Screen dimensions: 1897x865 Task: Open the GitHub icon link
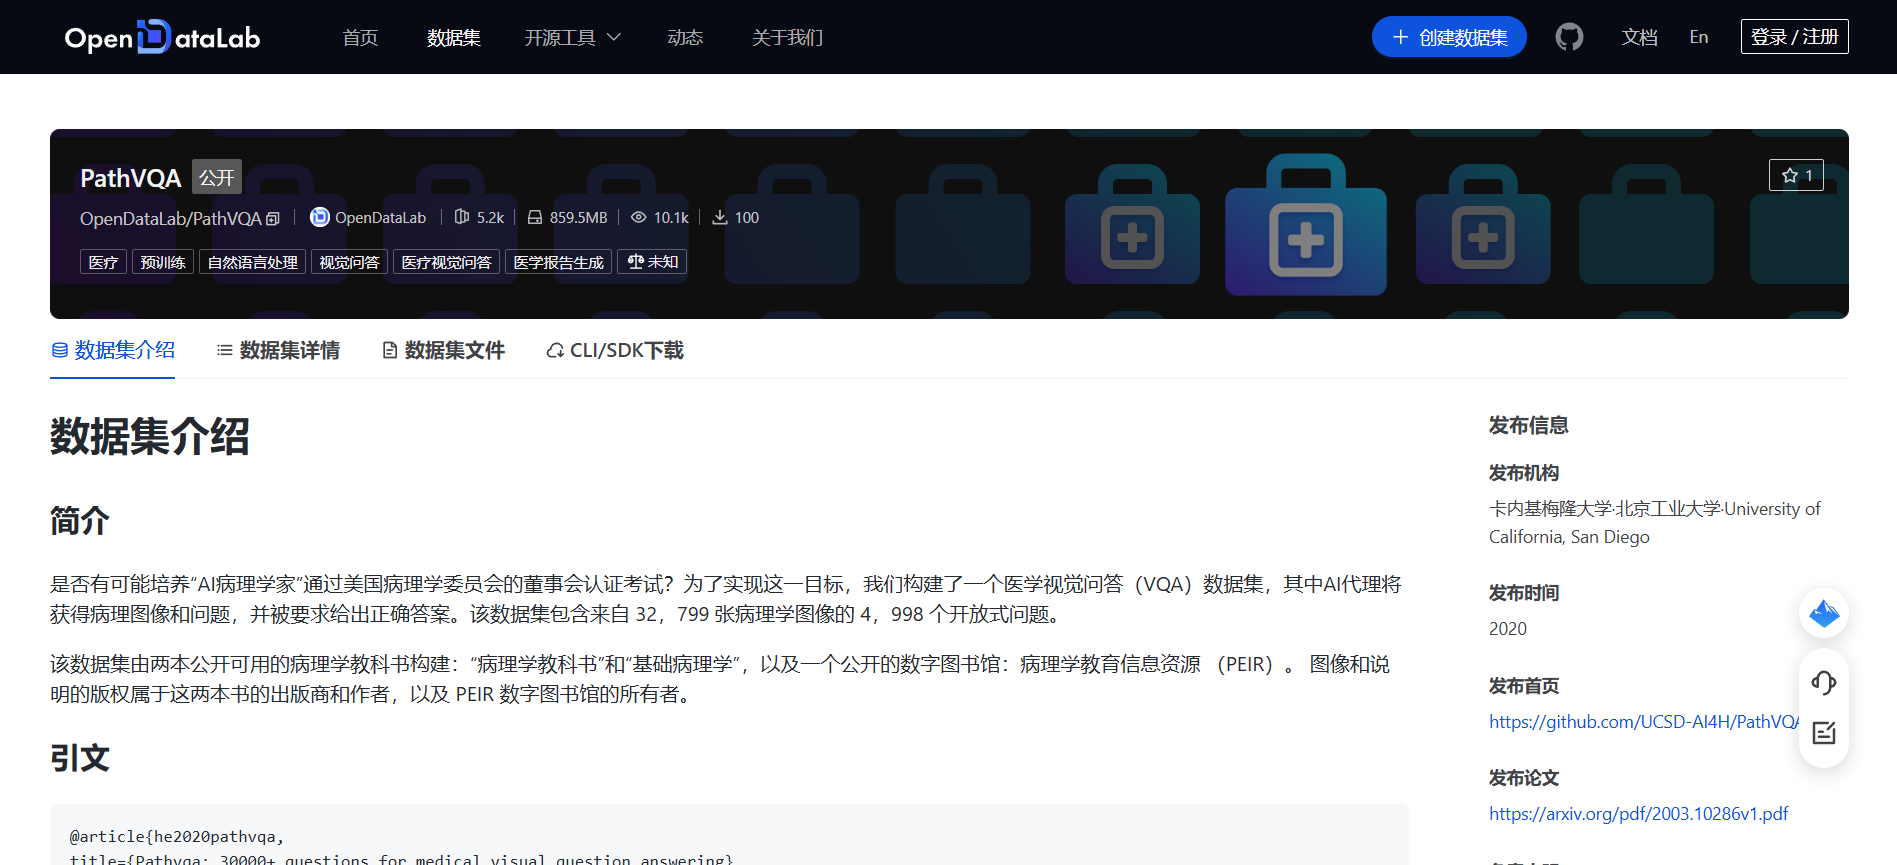1569,37
